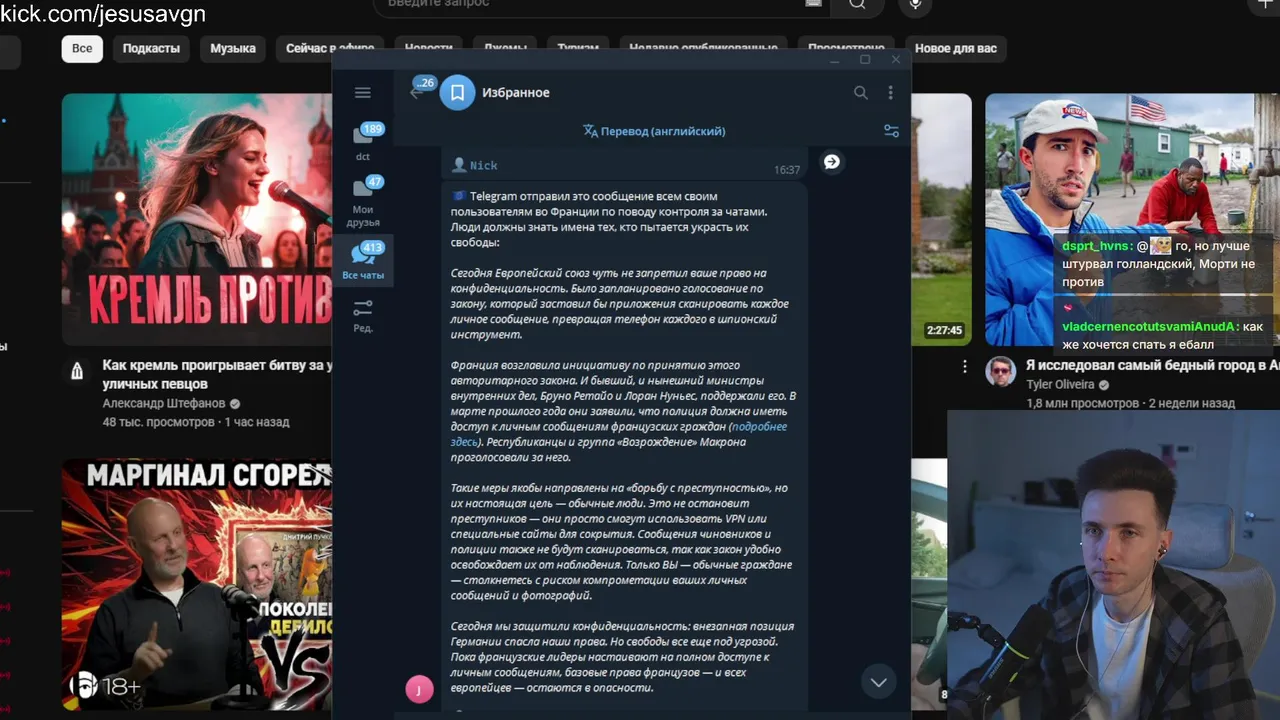The height and width of the screenshot is (720, 1280).
Task: Minimize the Telegram window
Action: click(835, 60)
